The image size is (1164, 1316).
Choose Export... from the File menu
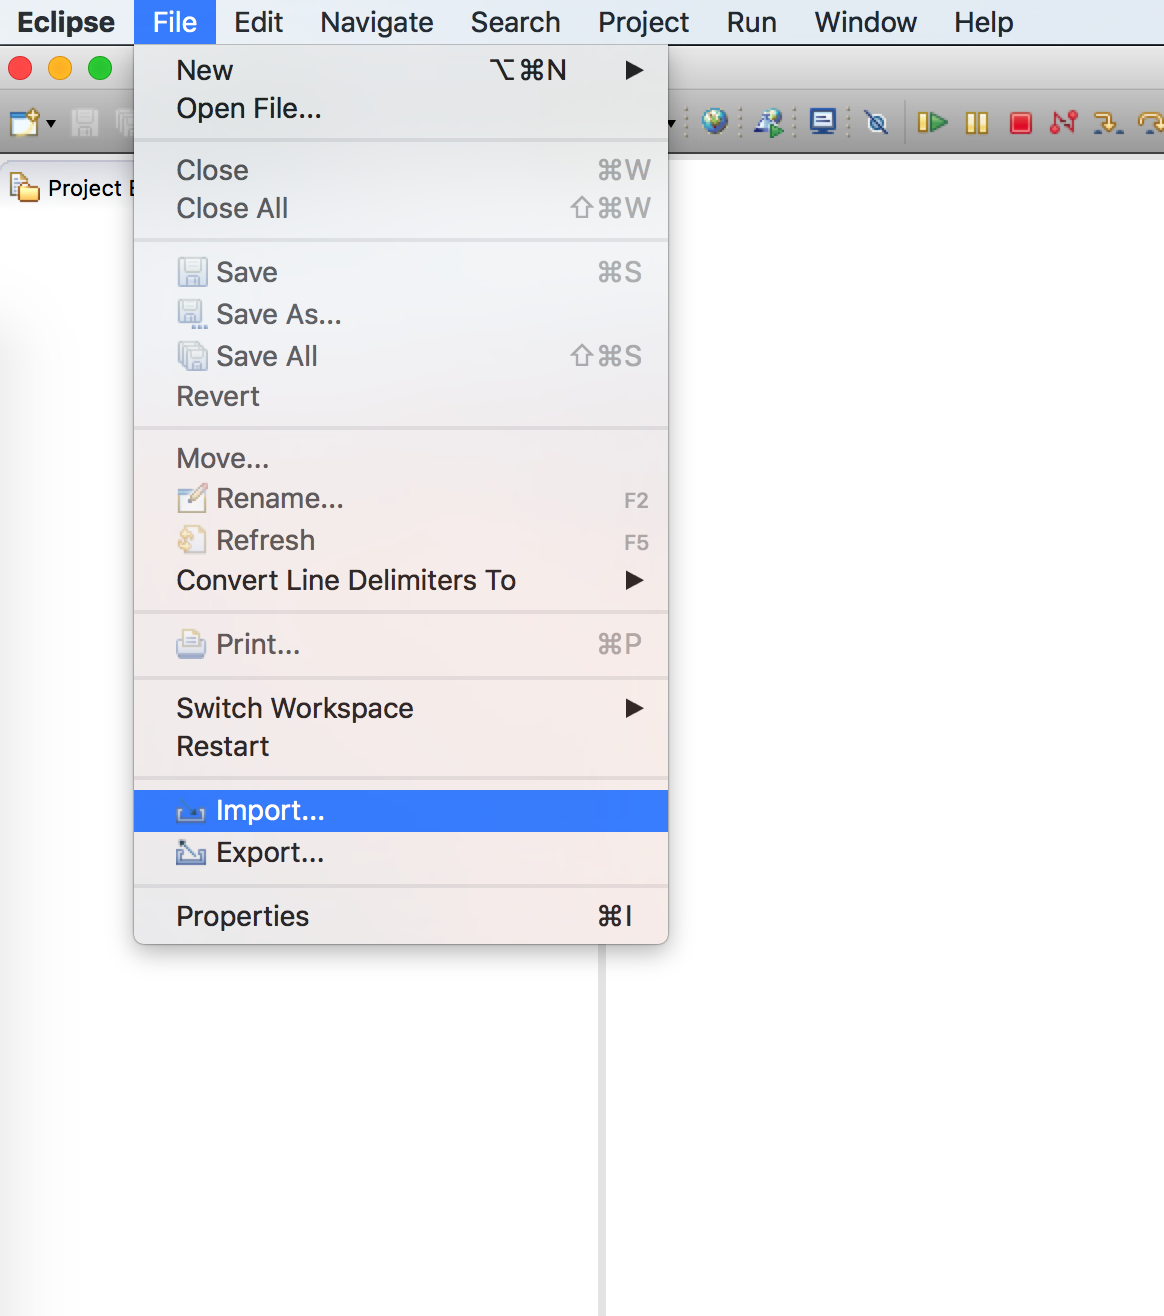pyautogui.click(x=401, y=852)
